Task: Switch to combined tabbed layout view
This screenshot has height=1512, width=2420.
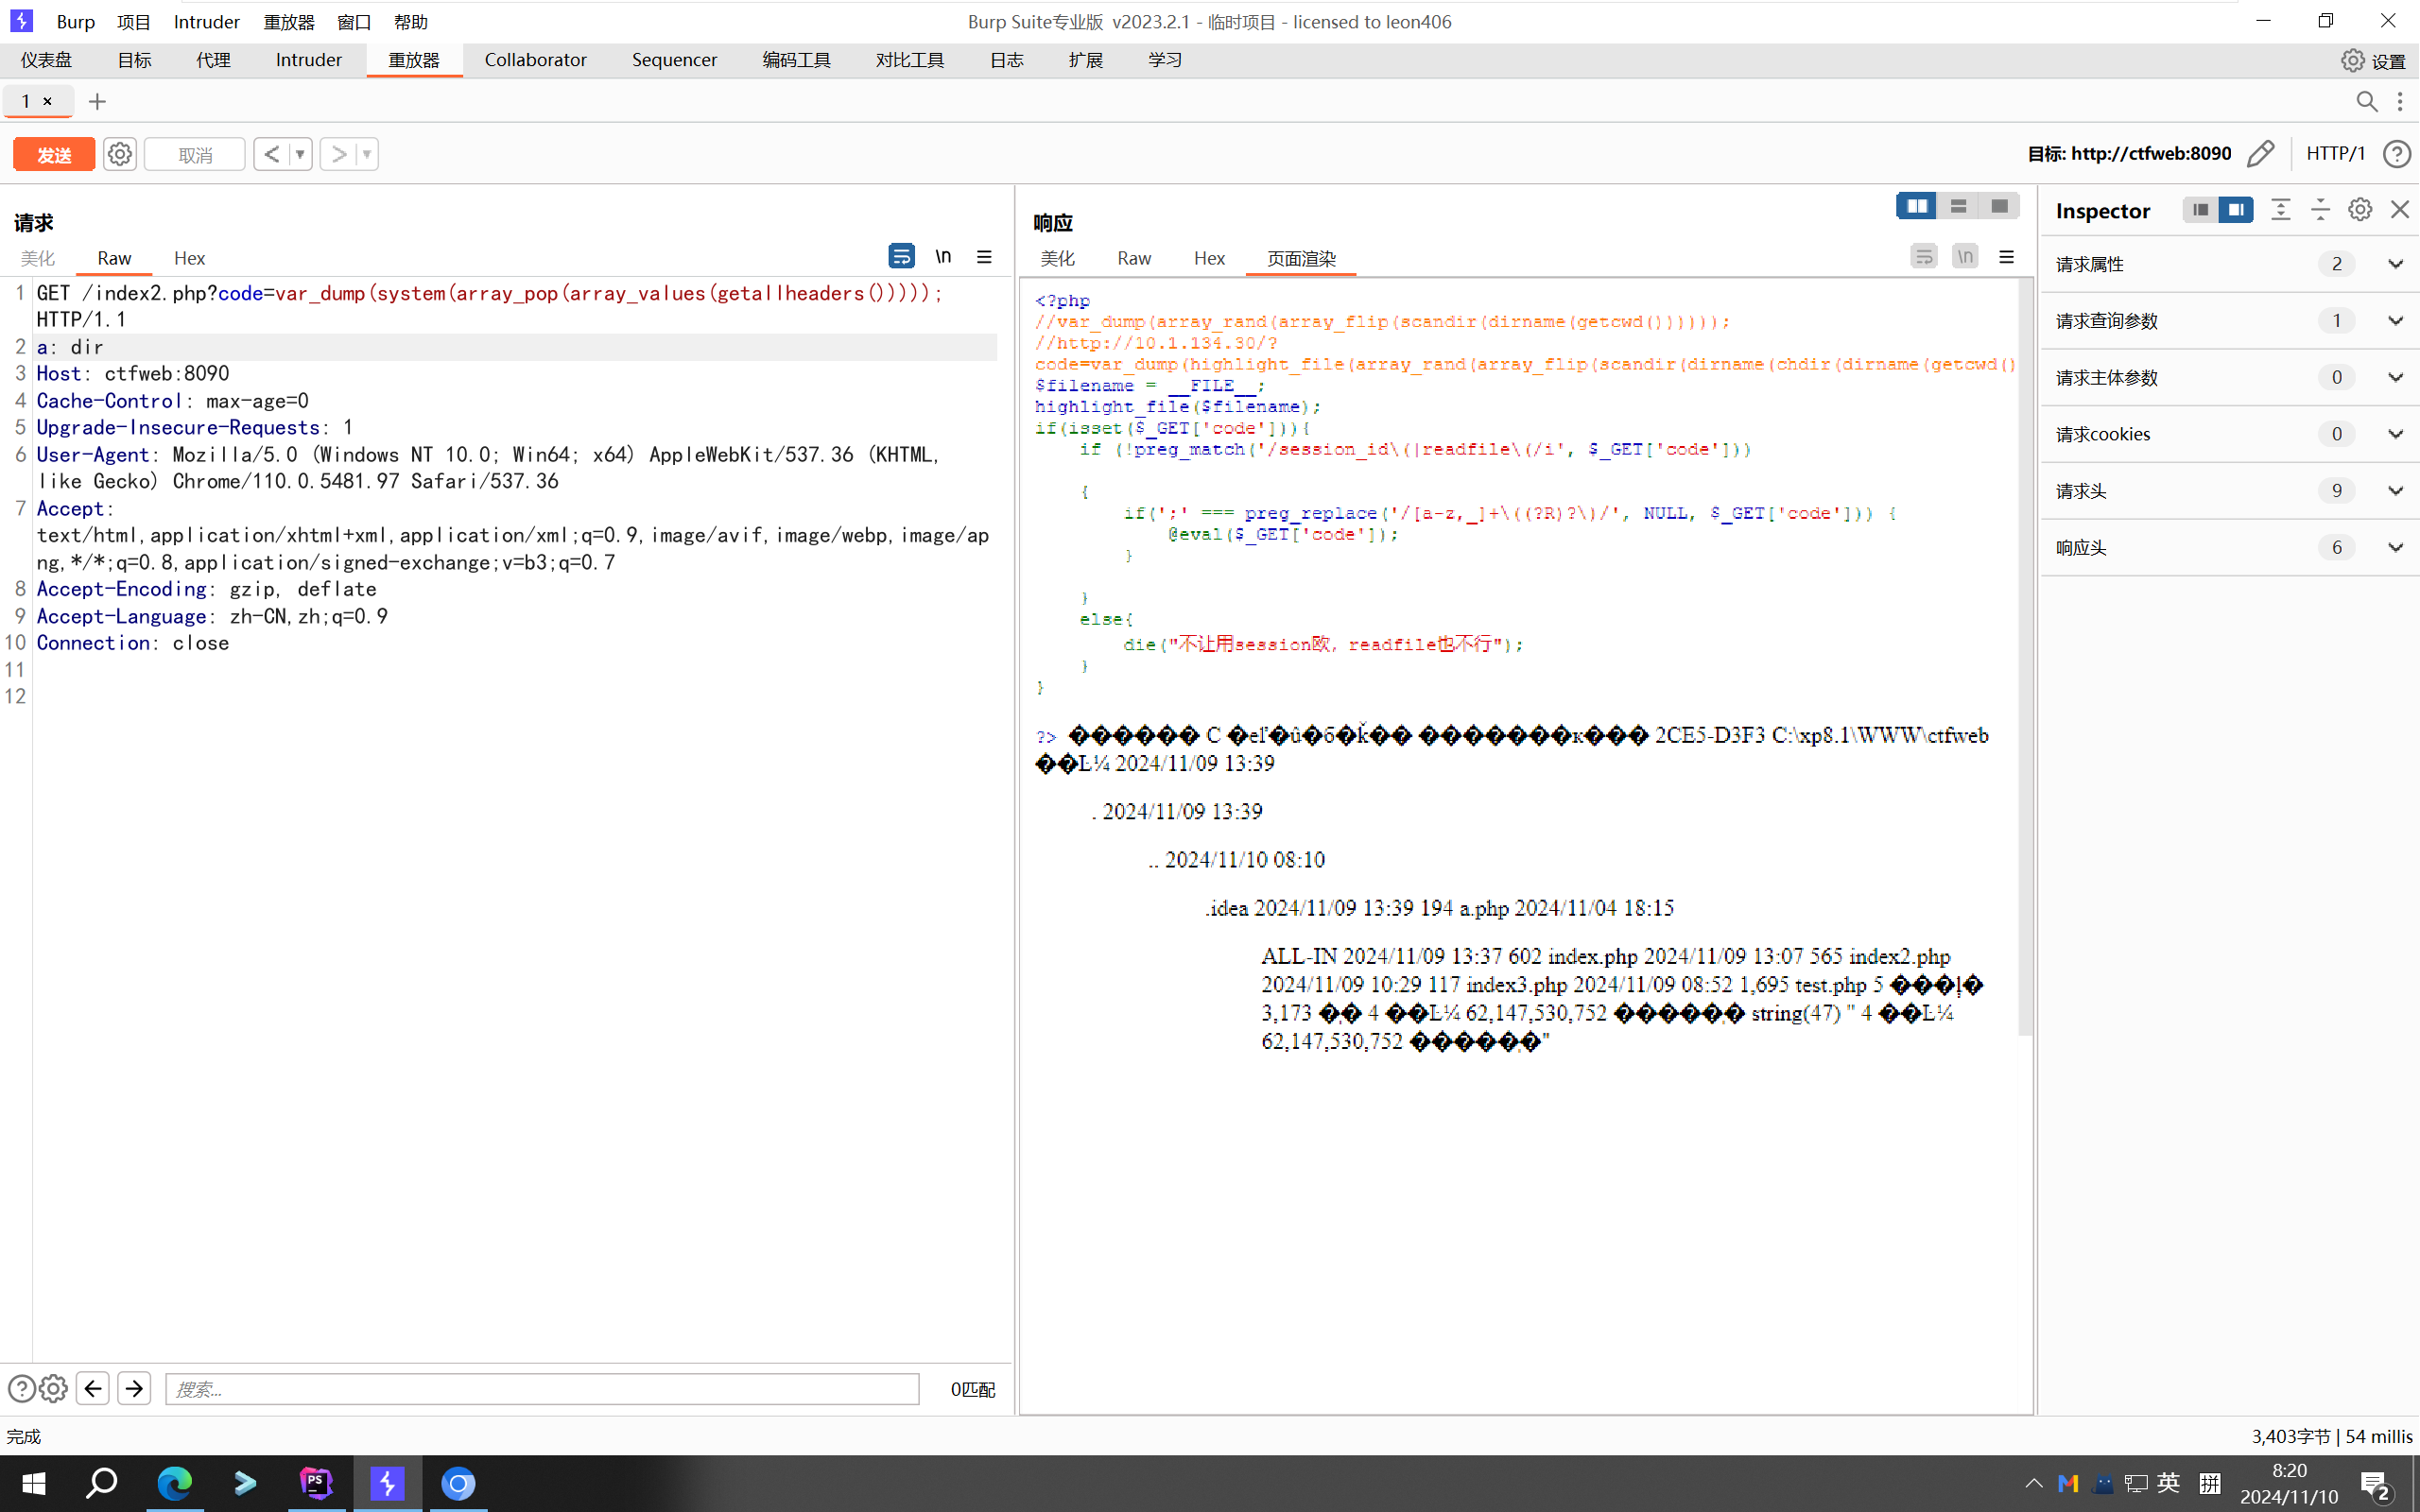Action: click(x=1999, y=206)
